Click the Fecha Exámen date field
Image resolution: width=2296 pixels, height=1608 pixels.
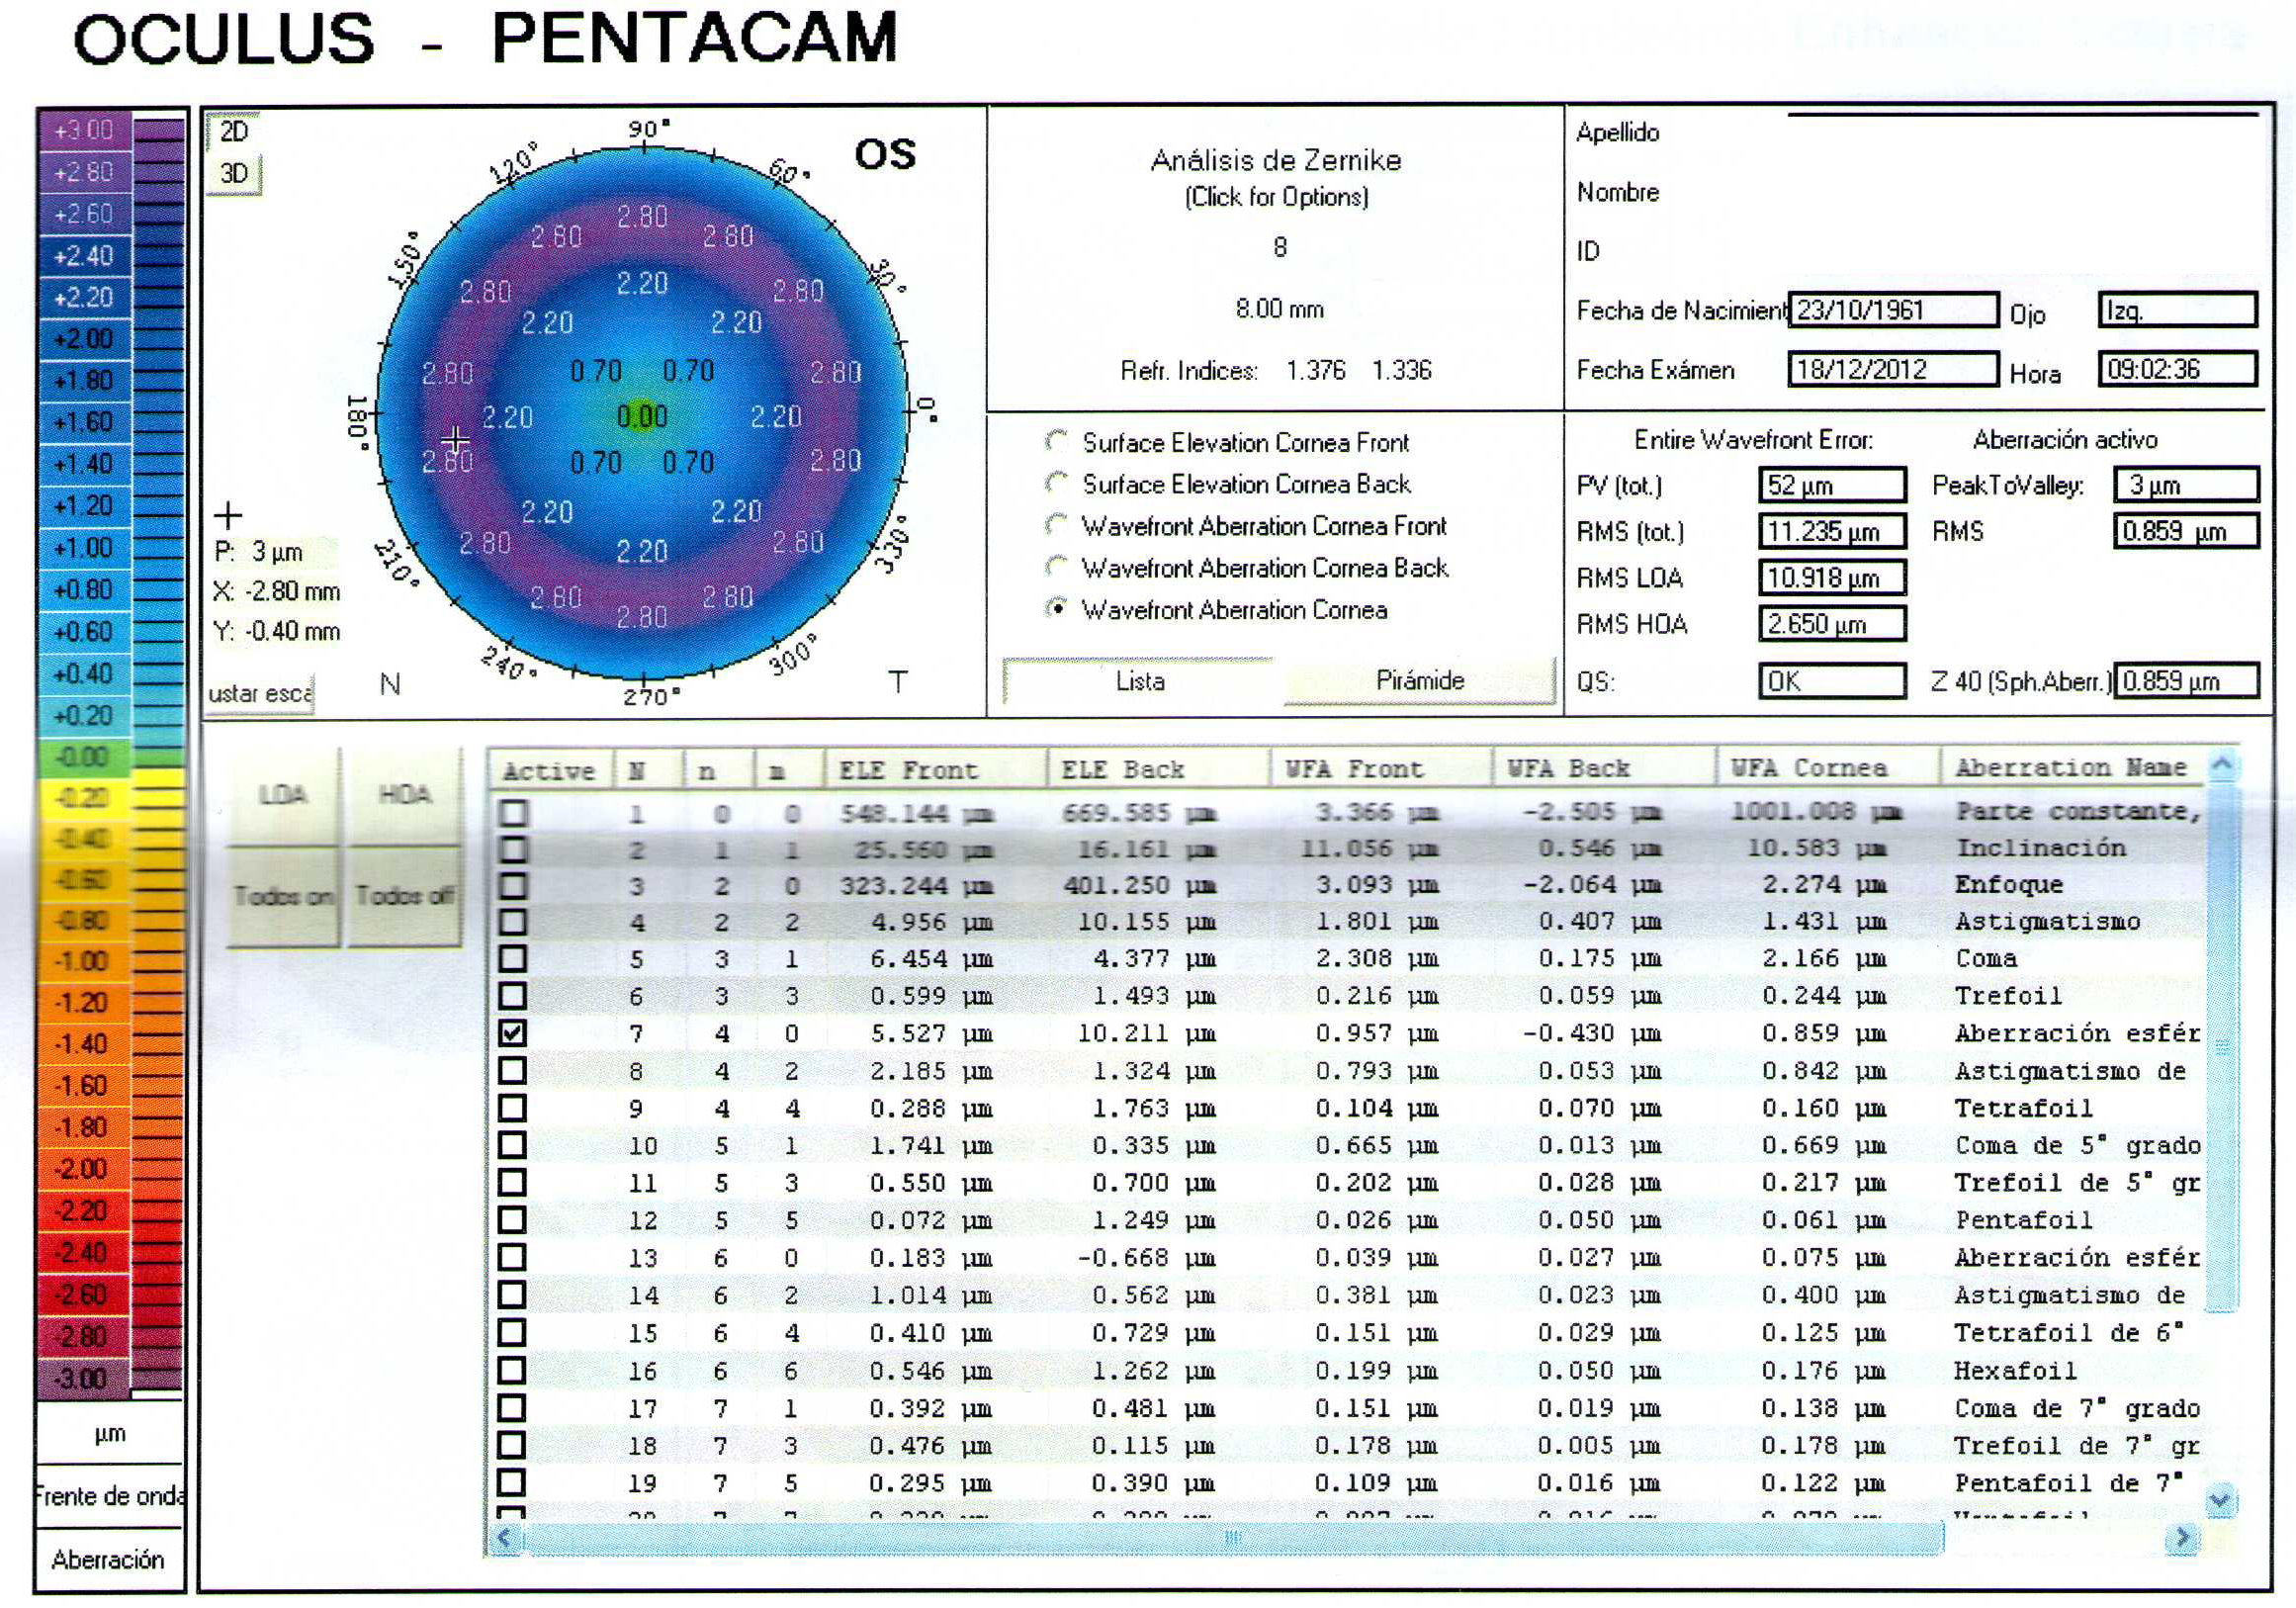[x=1893, y=369]
